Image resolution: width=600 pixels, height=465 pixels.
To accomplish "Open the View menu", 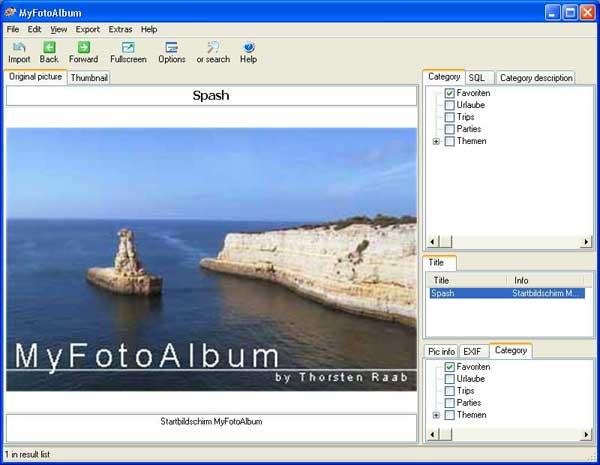I will (59, 29).
